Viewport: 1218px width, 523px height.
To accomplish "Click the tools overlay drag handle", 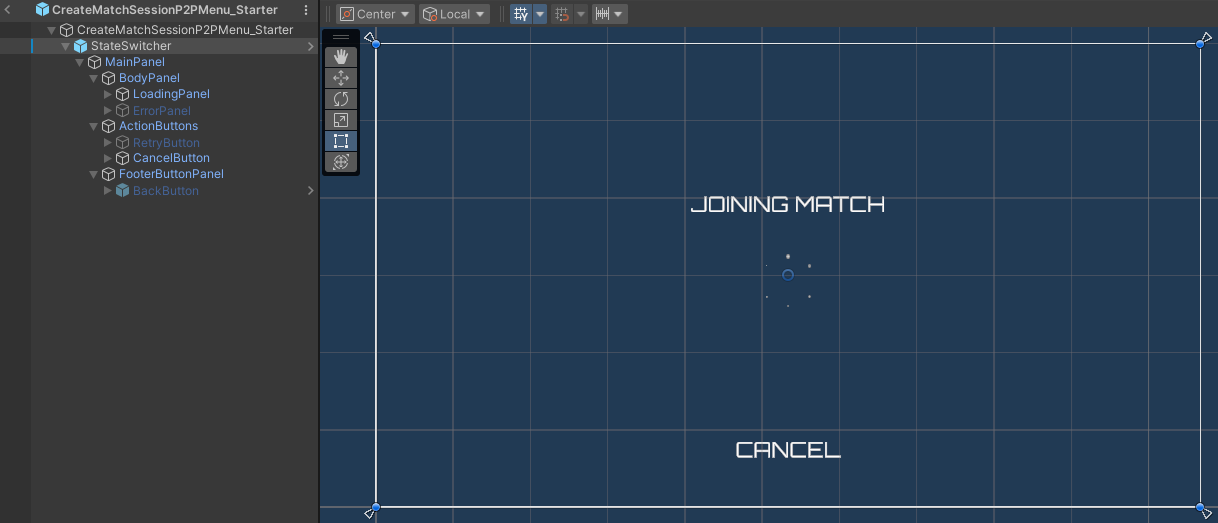I will pos(341,38).
